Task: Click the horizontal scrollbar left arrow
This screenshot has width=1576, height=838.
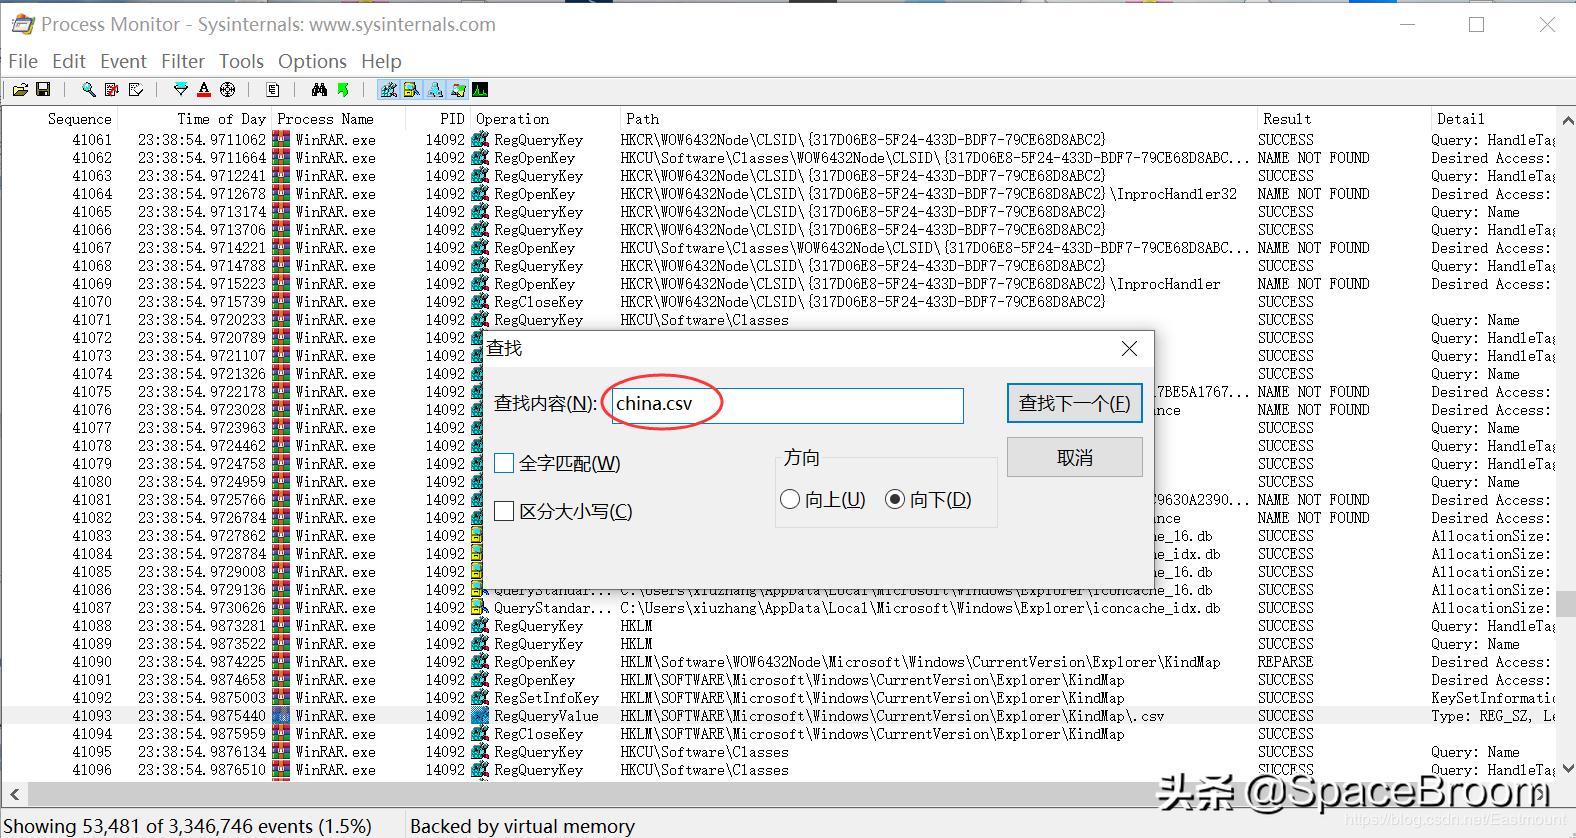Action: point(14,795)
